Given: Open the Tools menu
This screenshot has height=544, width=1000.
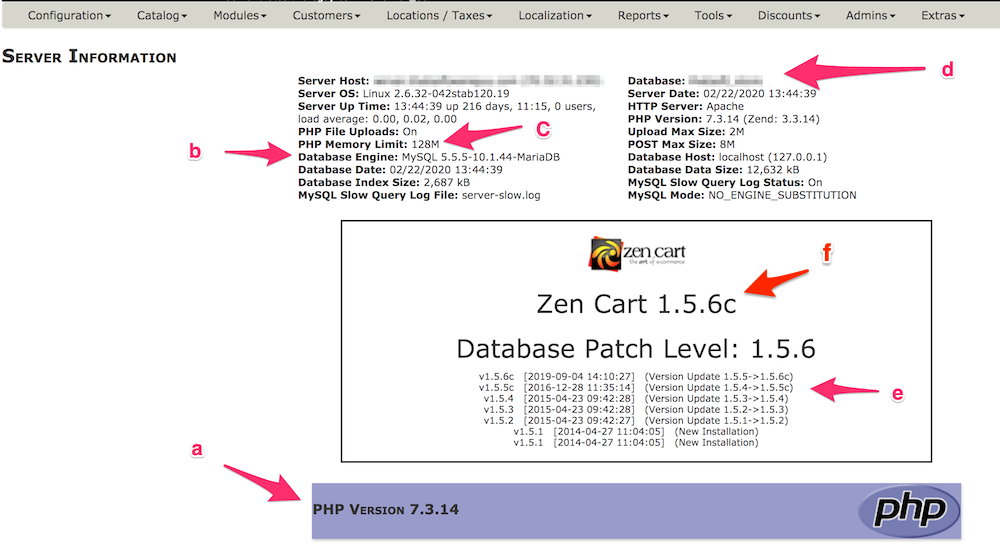Looking at the screenshot, I should pyautogui.click(x=713, y=15).
